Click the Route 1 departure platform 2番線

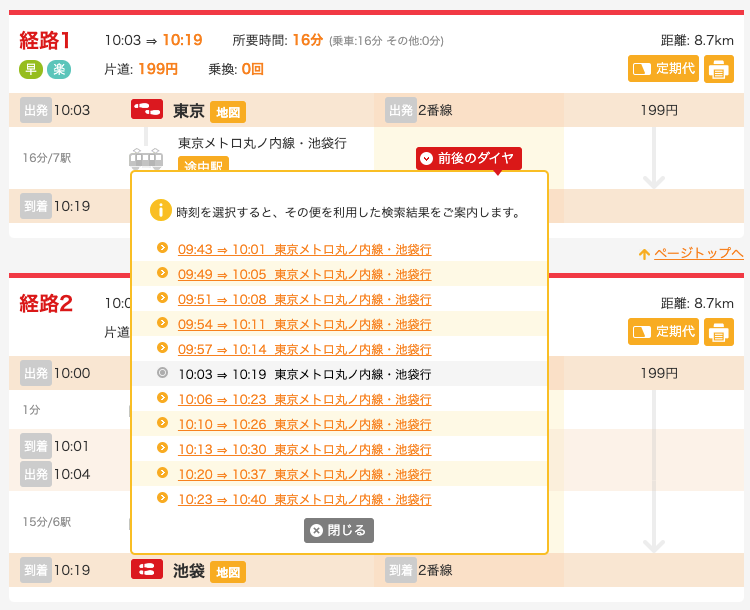click(435, 111)
